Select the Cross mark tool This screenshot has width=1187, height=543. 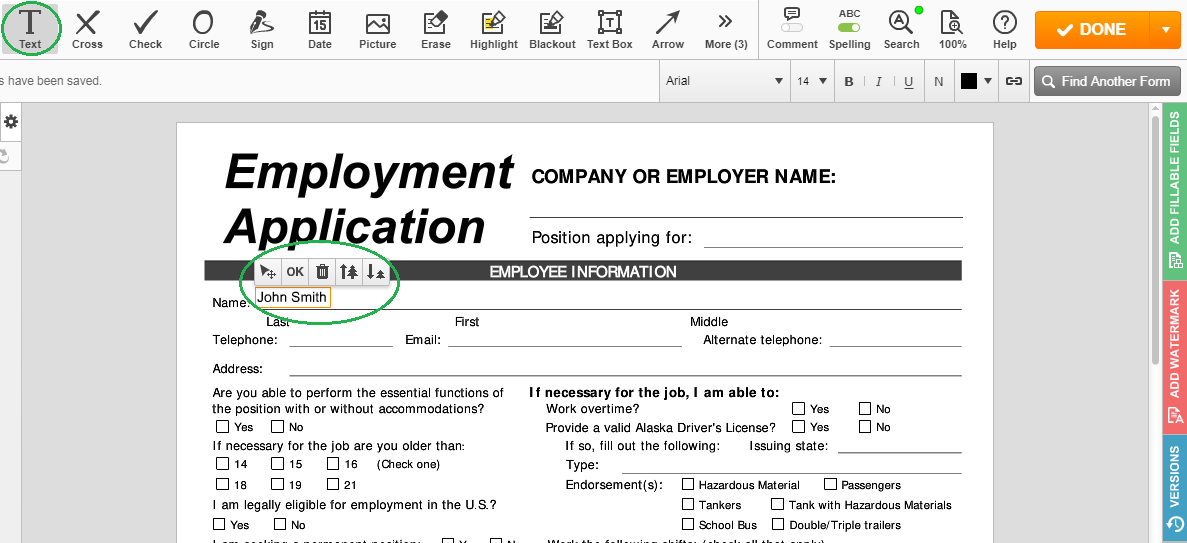(x=87, y=30)
